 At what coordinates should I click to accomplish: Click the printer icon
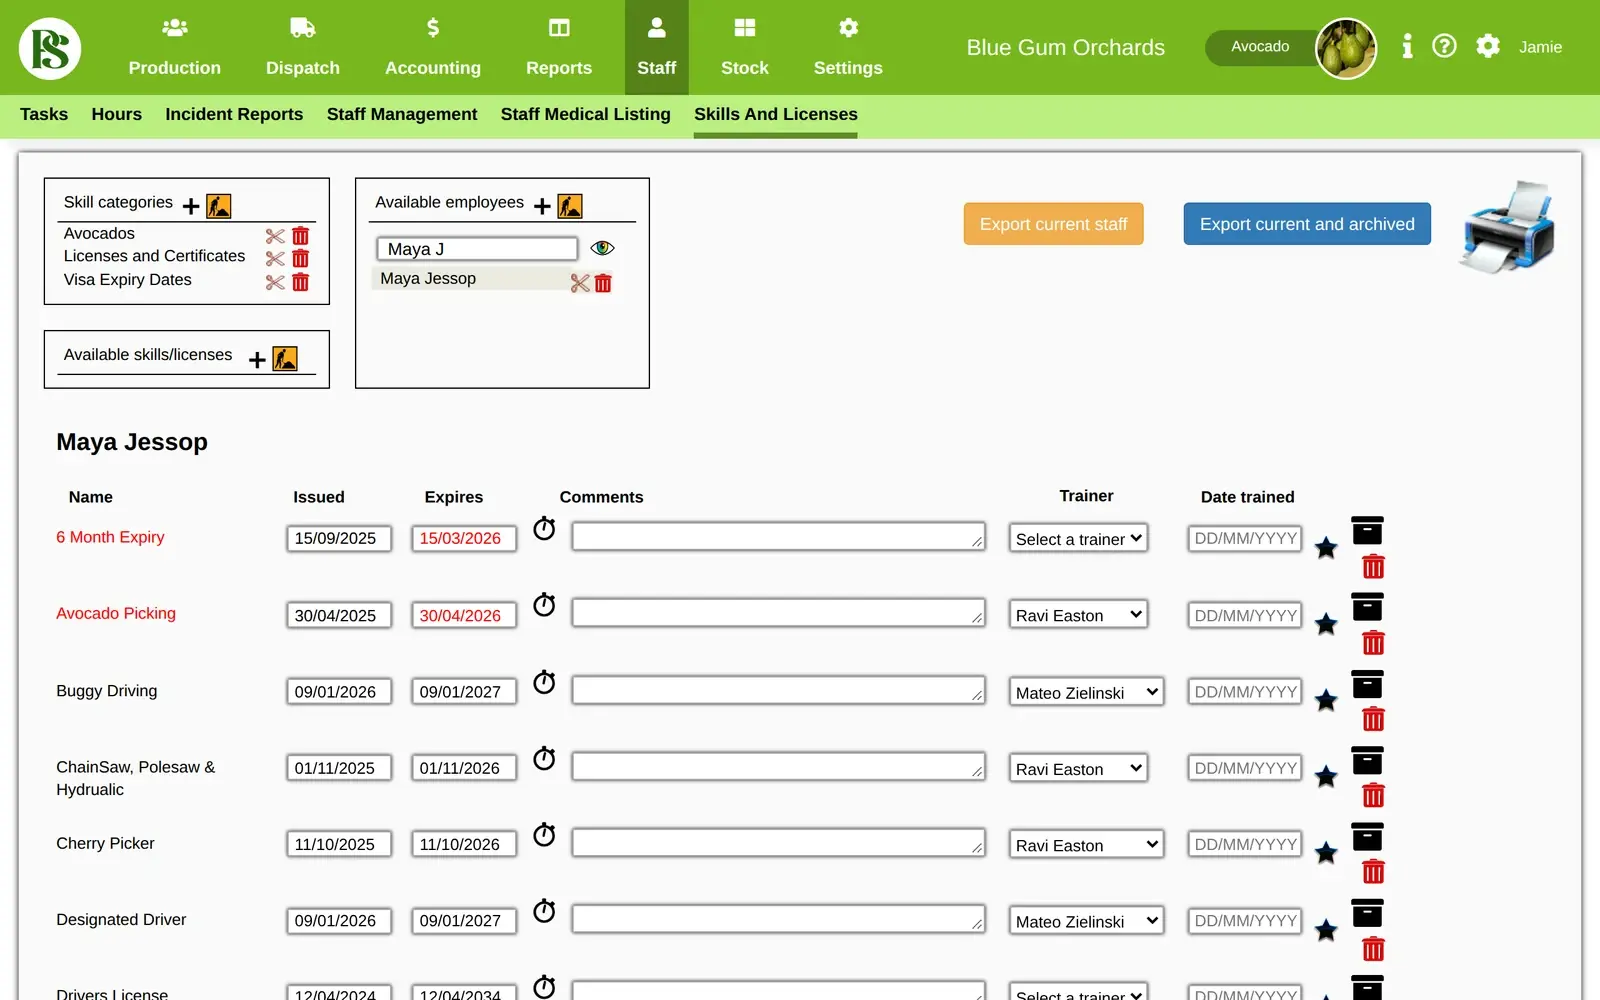[1507, 227]
